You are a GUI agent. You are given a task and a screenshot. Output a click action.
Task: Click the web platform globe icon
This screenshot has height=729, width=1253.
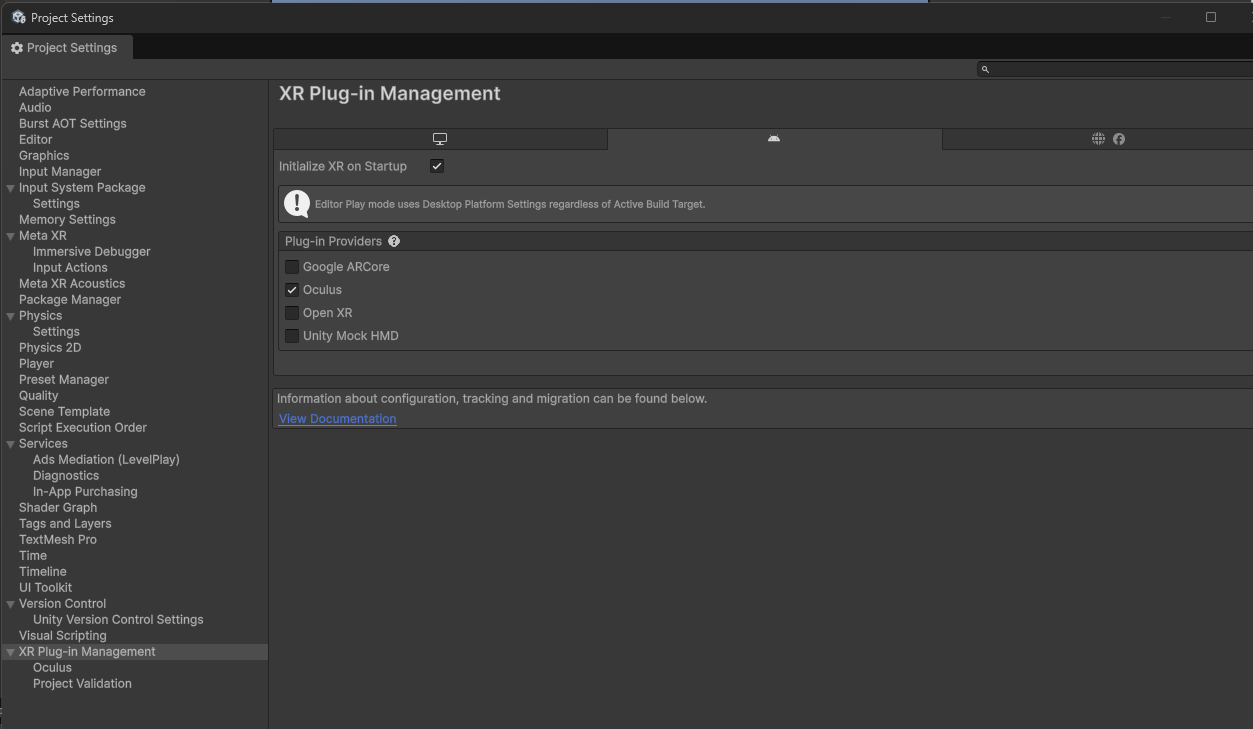[1098, 139]
